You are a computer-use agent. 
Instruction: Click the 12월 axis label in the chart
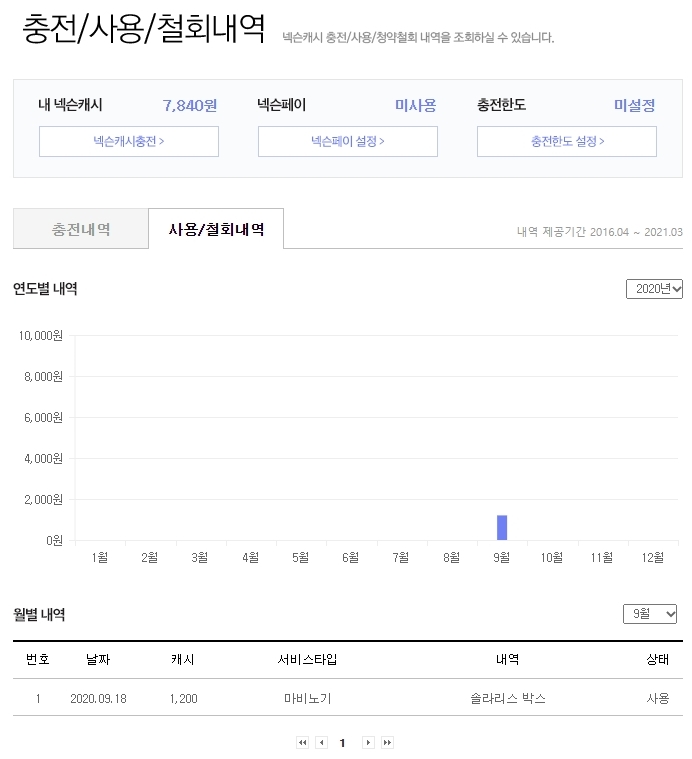click(x=652, y=557)
